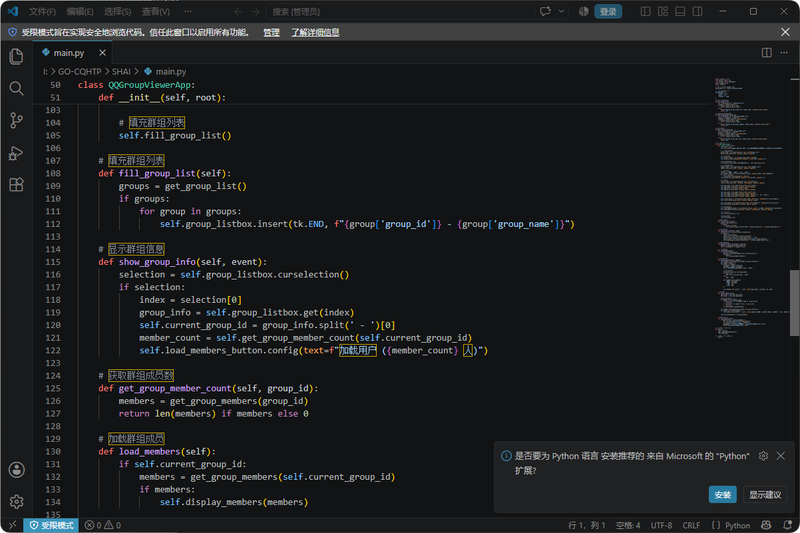This screenshot has width=800, height=533.
Task: Click SHAI in the breadcrumb
Action: (121, 71)
